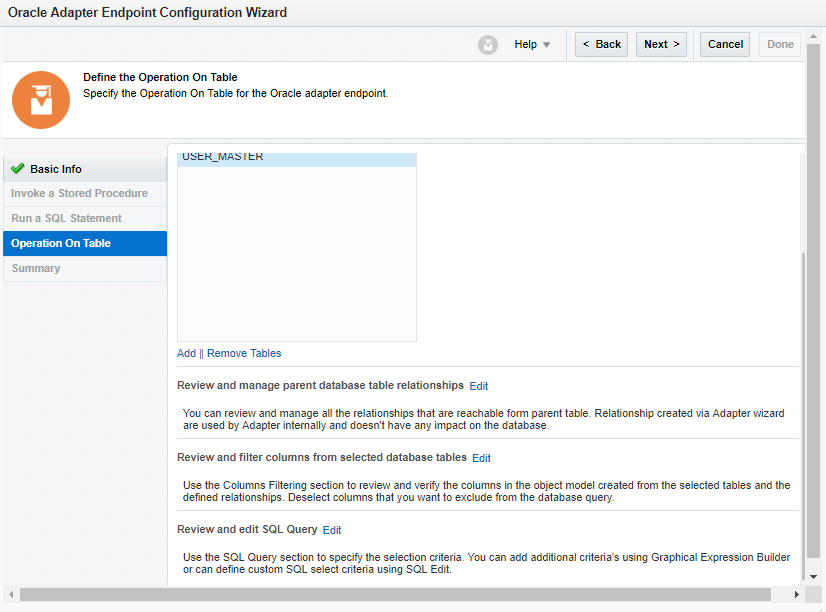Click the outer scrollbar up arrow
Screen dimensions: 826x612
coord(813,37)
